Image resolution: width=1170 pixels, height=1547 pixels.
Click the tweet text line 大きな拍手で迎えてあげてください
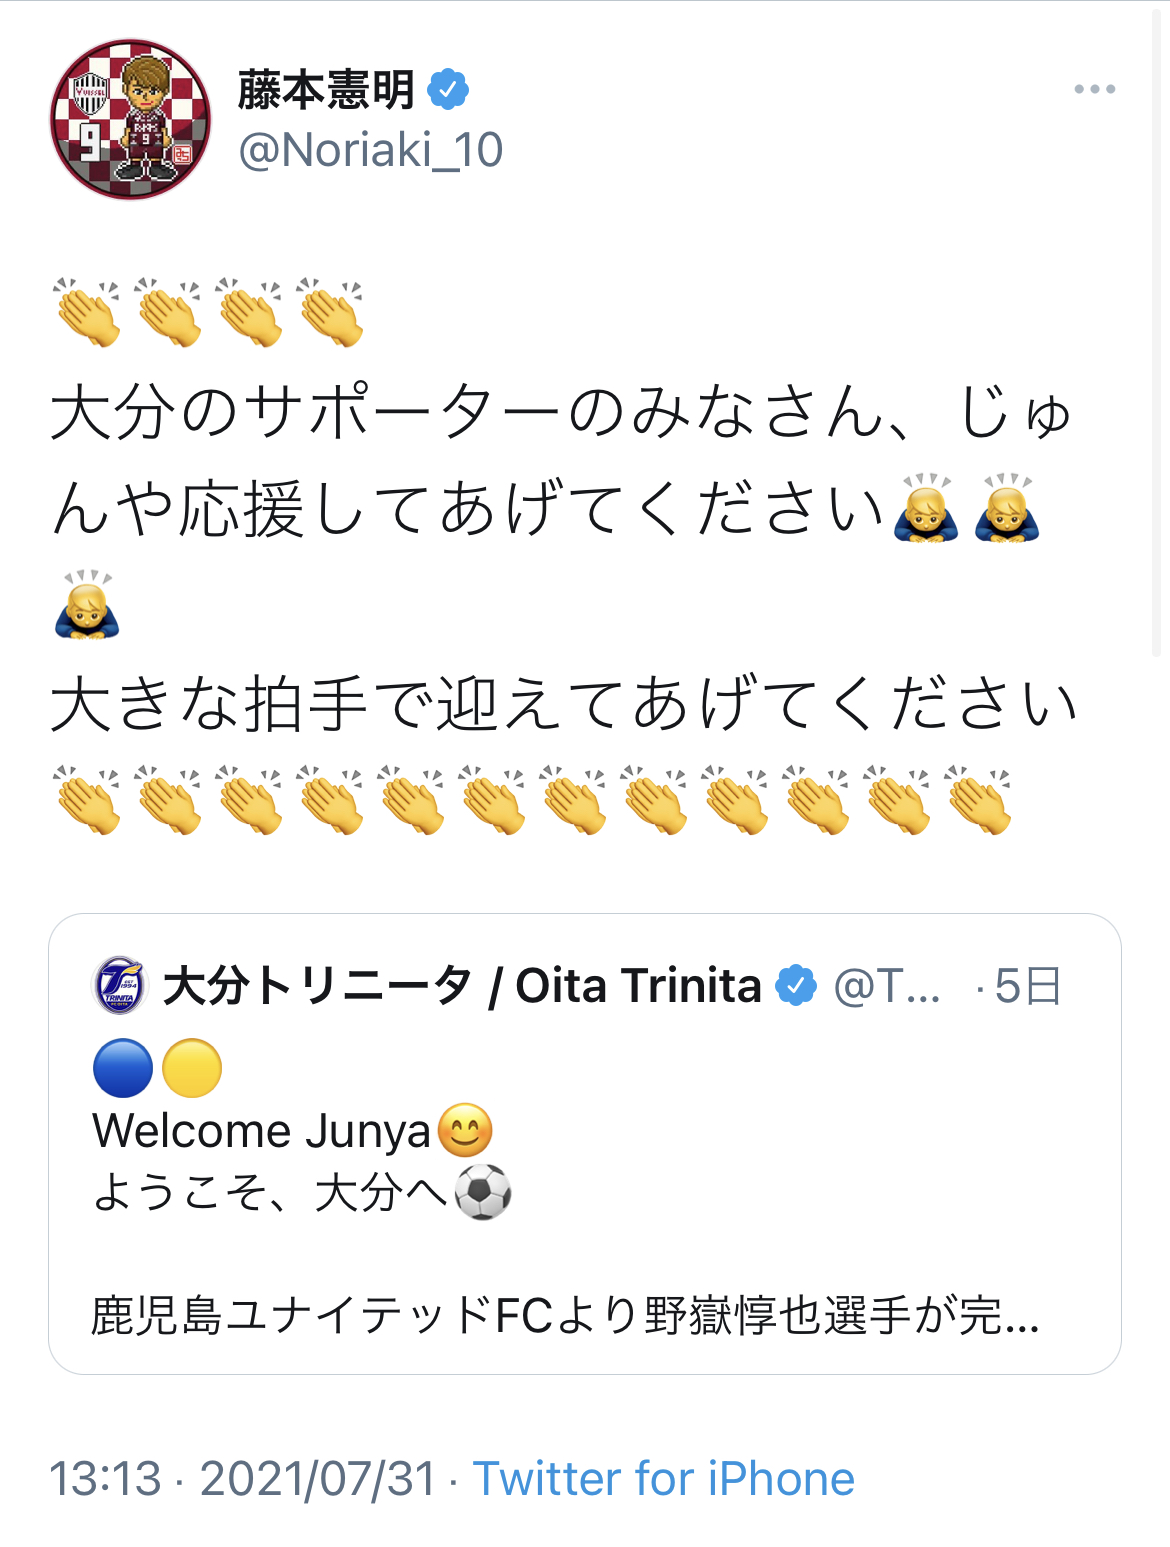click(564, 703)
